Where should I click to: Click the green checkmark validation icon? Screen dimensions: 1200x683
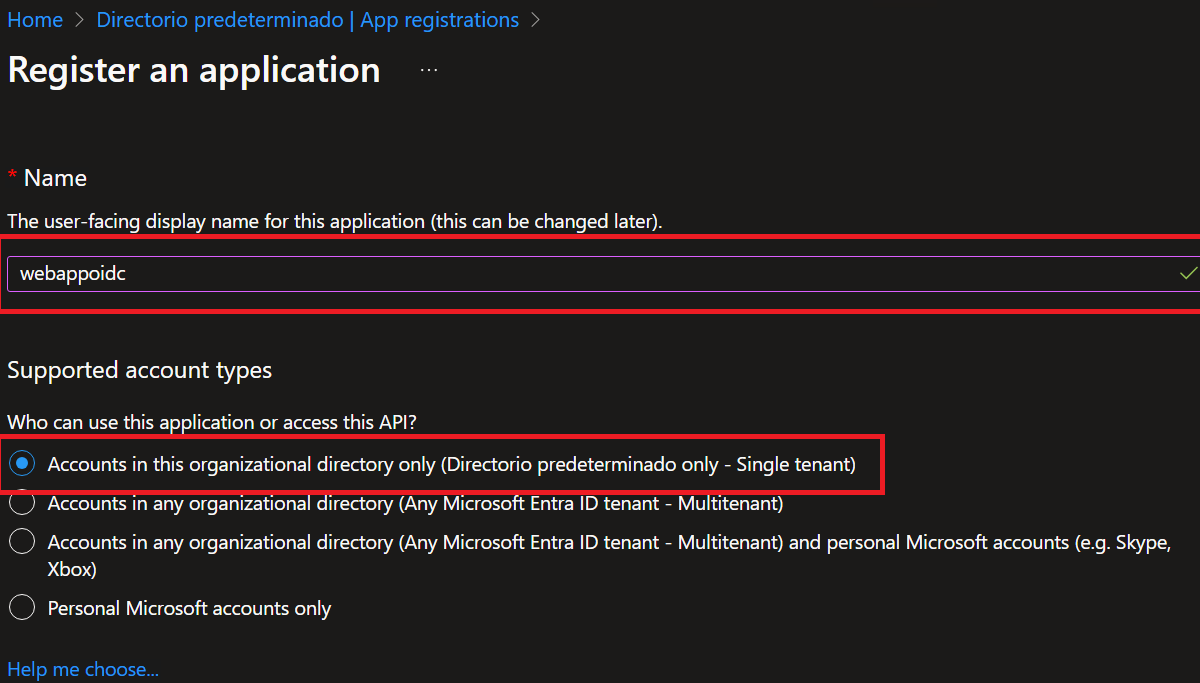[1187, 272]
